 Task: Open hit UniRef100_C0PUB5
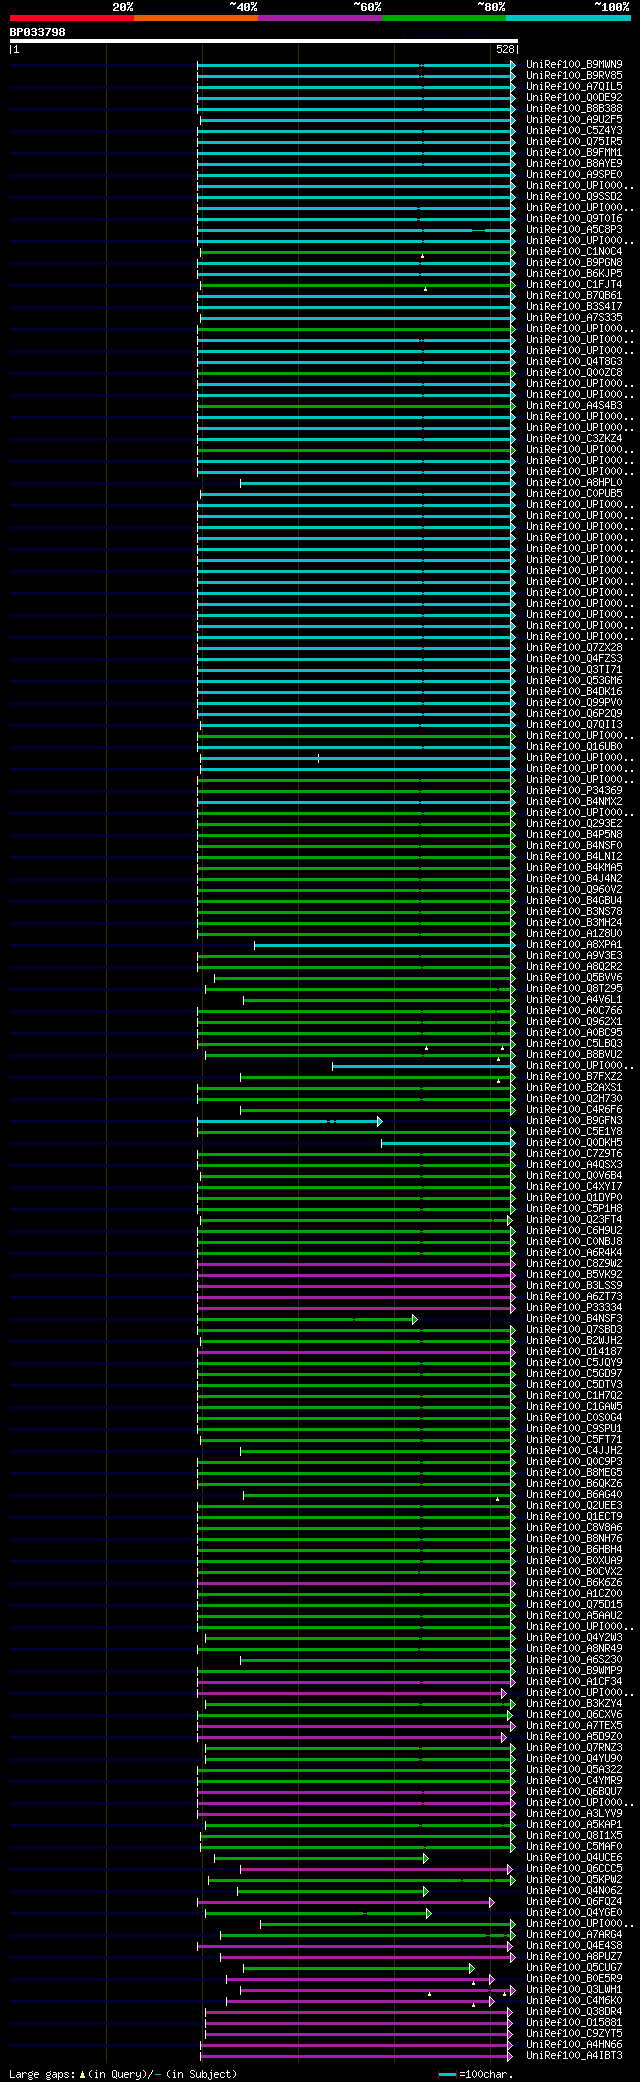point(574,493)
